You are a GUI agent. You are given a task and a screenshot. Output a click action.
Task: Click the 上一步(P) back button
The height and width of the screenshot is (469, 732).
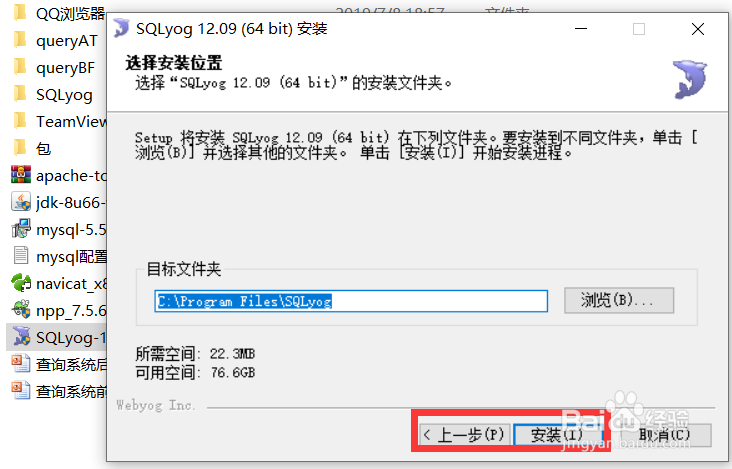point(465,434)
